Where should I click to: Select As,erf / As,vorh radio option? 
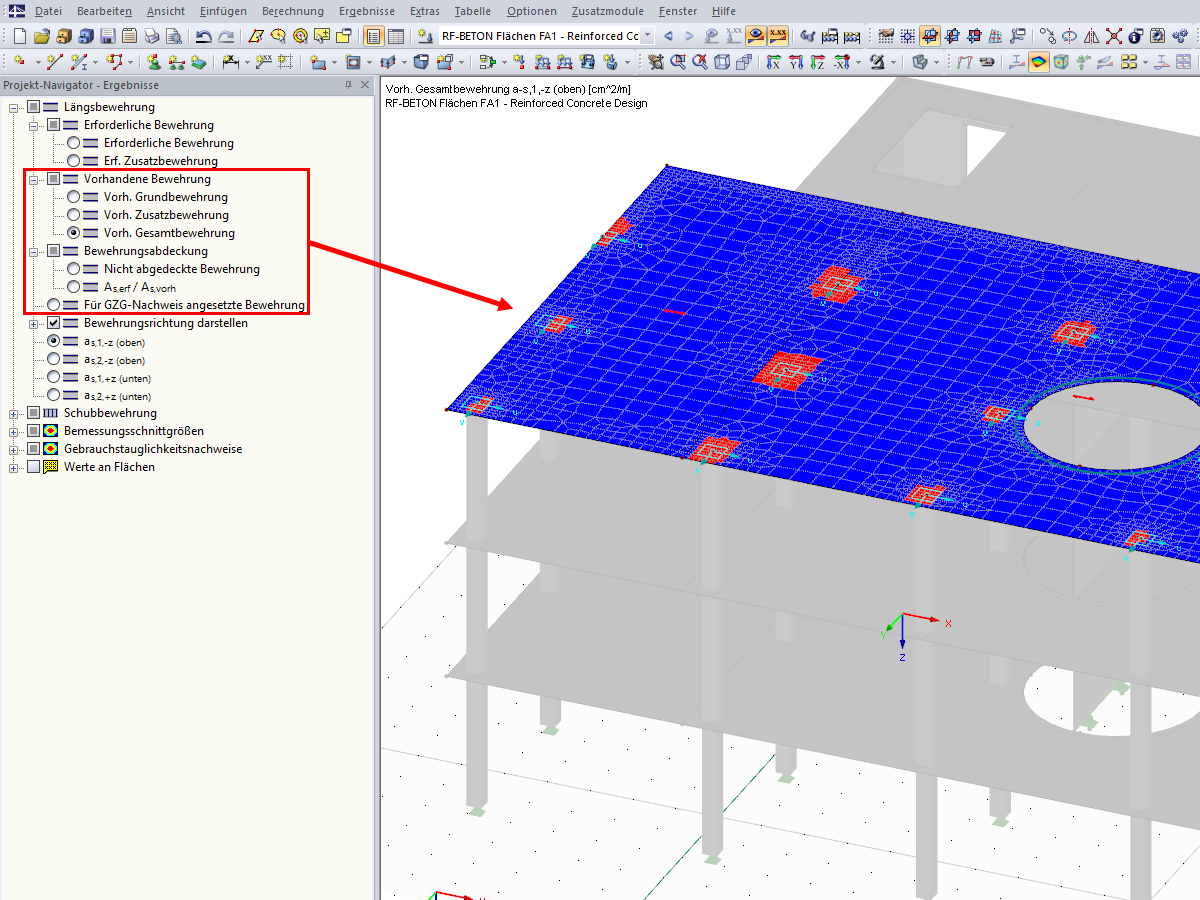click(73, 287)
